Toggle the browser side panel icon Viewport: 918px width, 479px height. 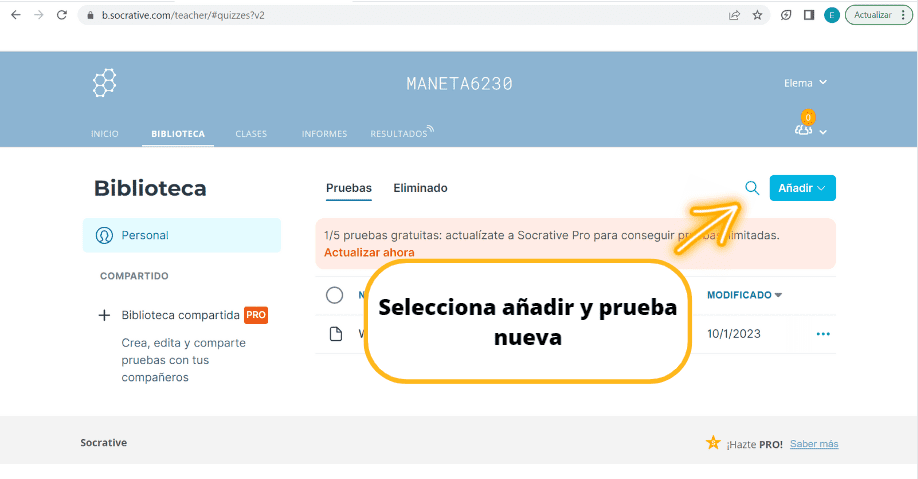pos(809,15)
